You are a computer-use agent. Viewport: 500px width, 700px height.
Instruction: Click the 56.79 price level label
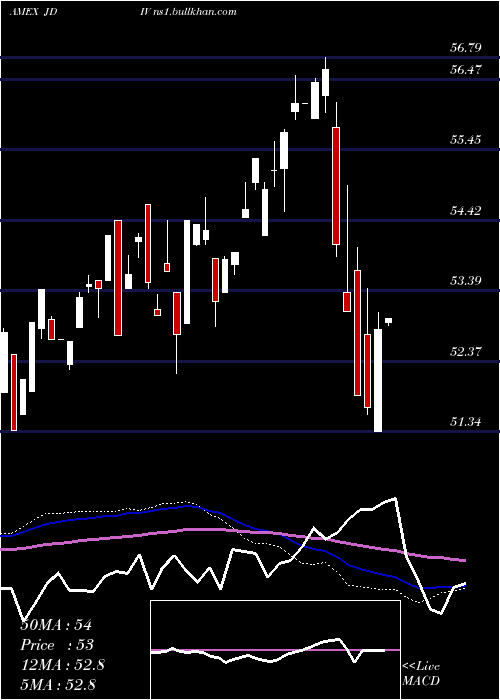466,48
